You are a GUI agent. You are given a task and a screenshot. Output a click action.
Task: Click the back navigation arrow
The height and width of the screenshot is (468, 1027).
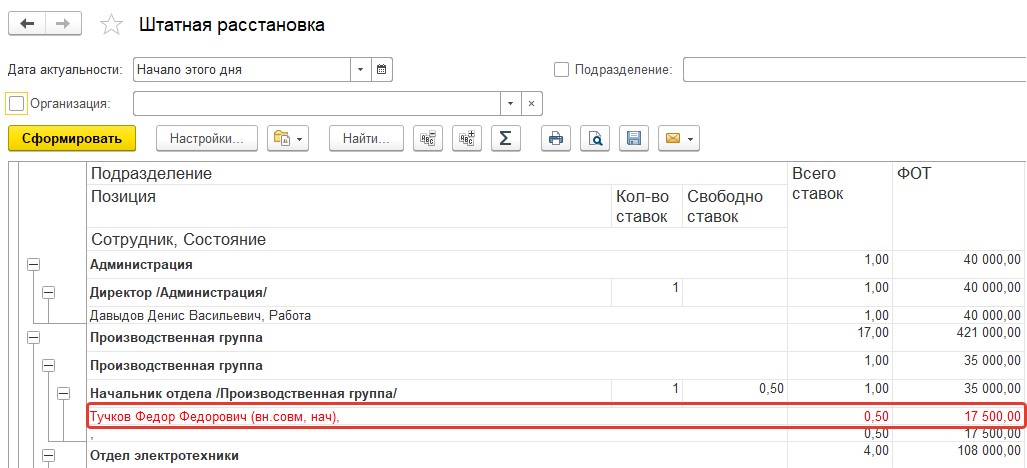tap(27, 24)
